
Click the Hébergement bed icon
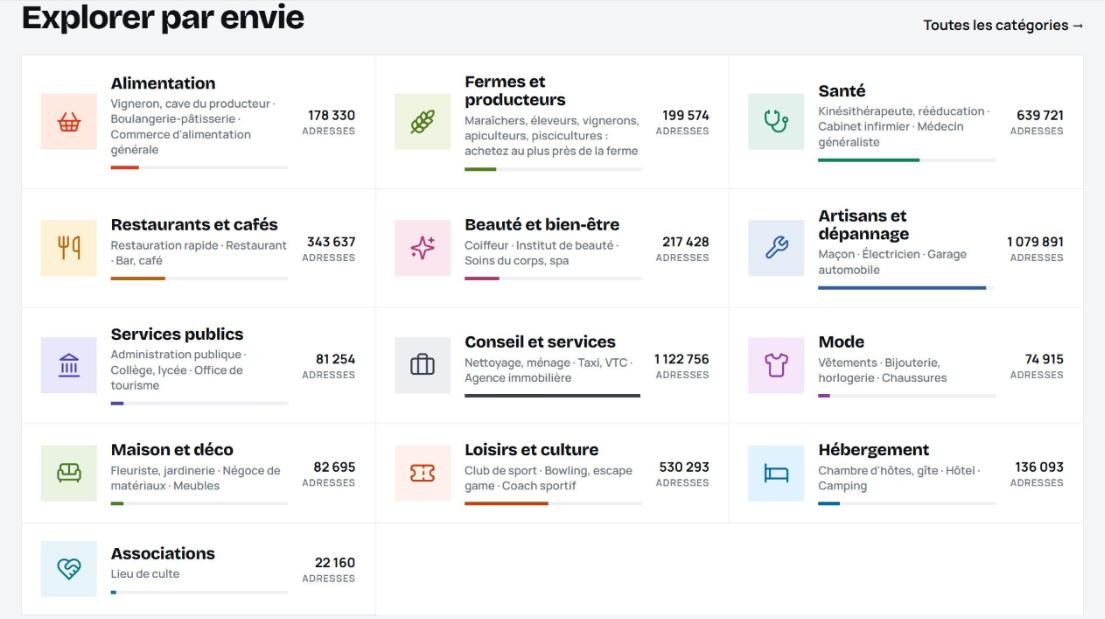click(776, 473)
